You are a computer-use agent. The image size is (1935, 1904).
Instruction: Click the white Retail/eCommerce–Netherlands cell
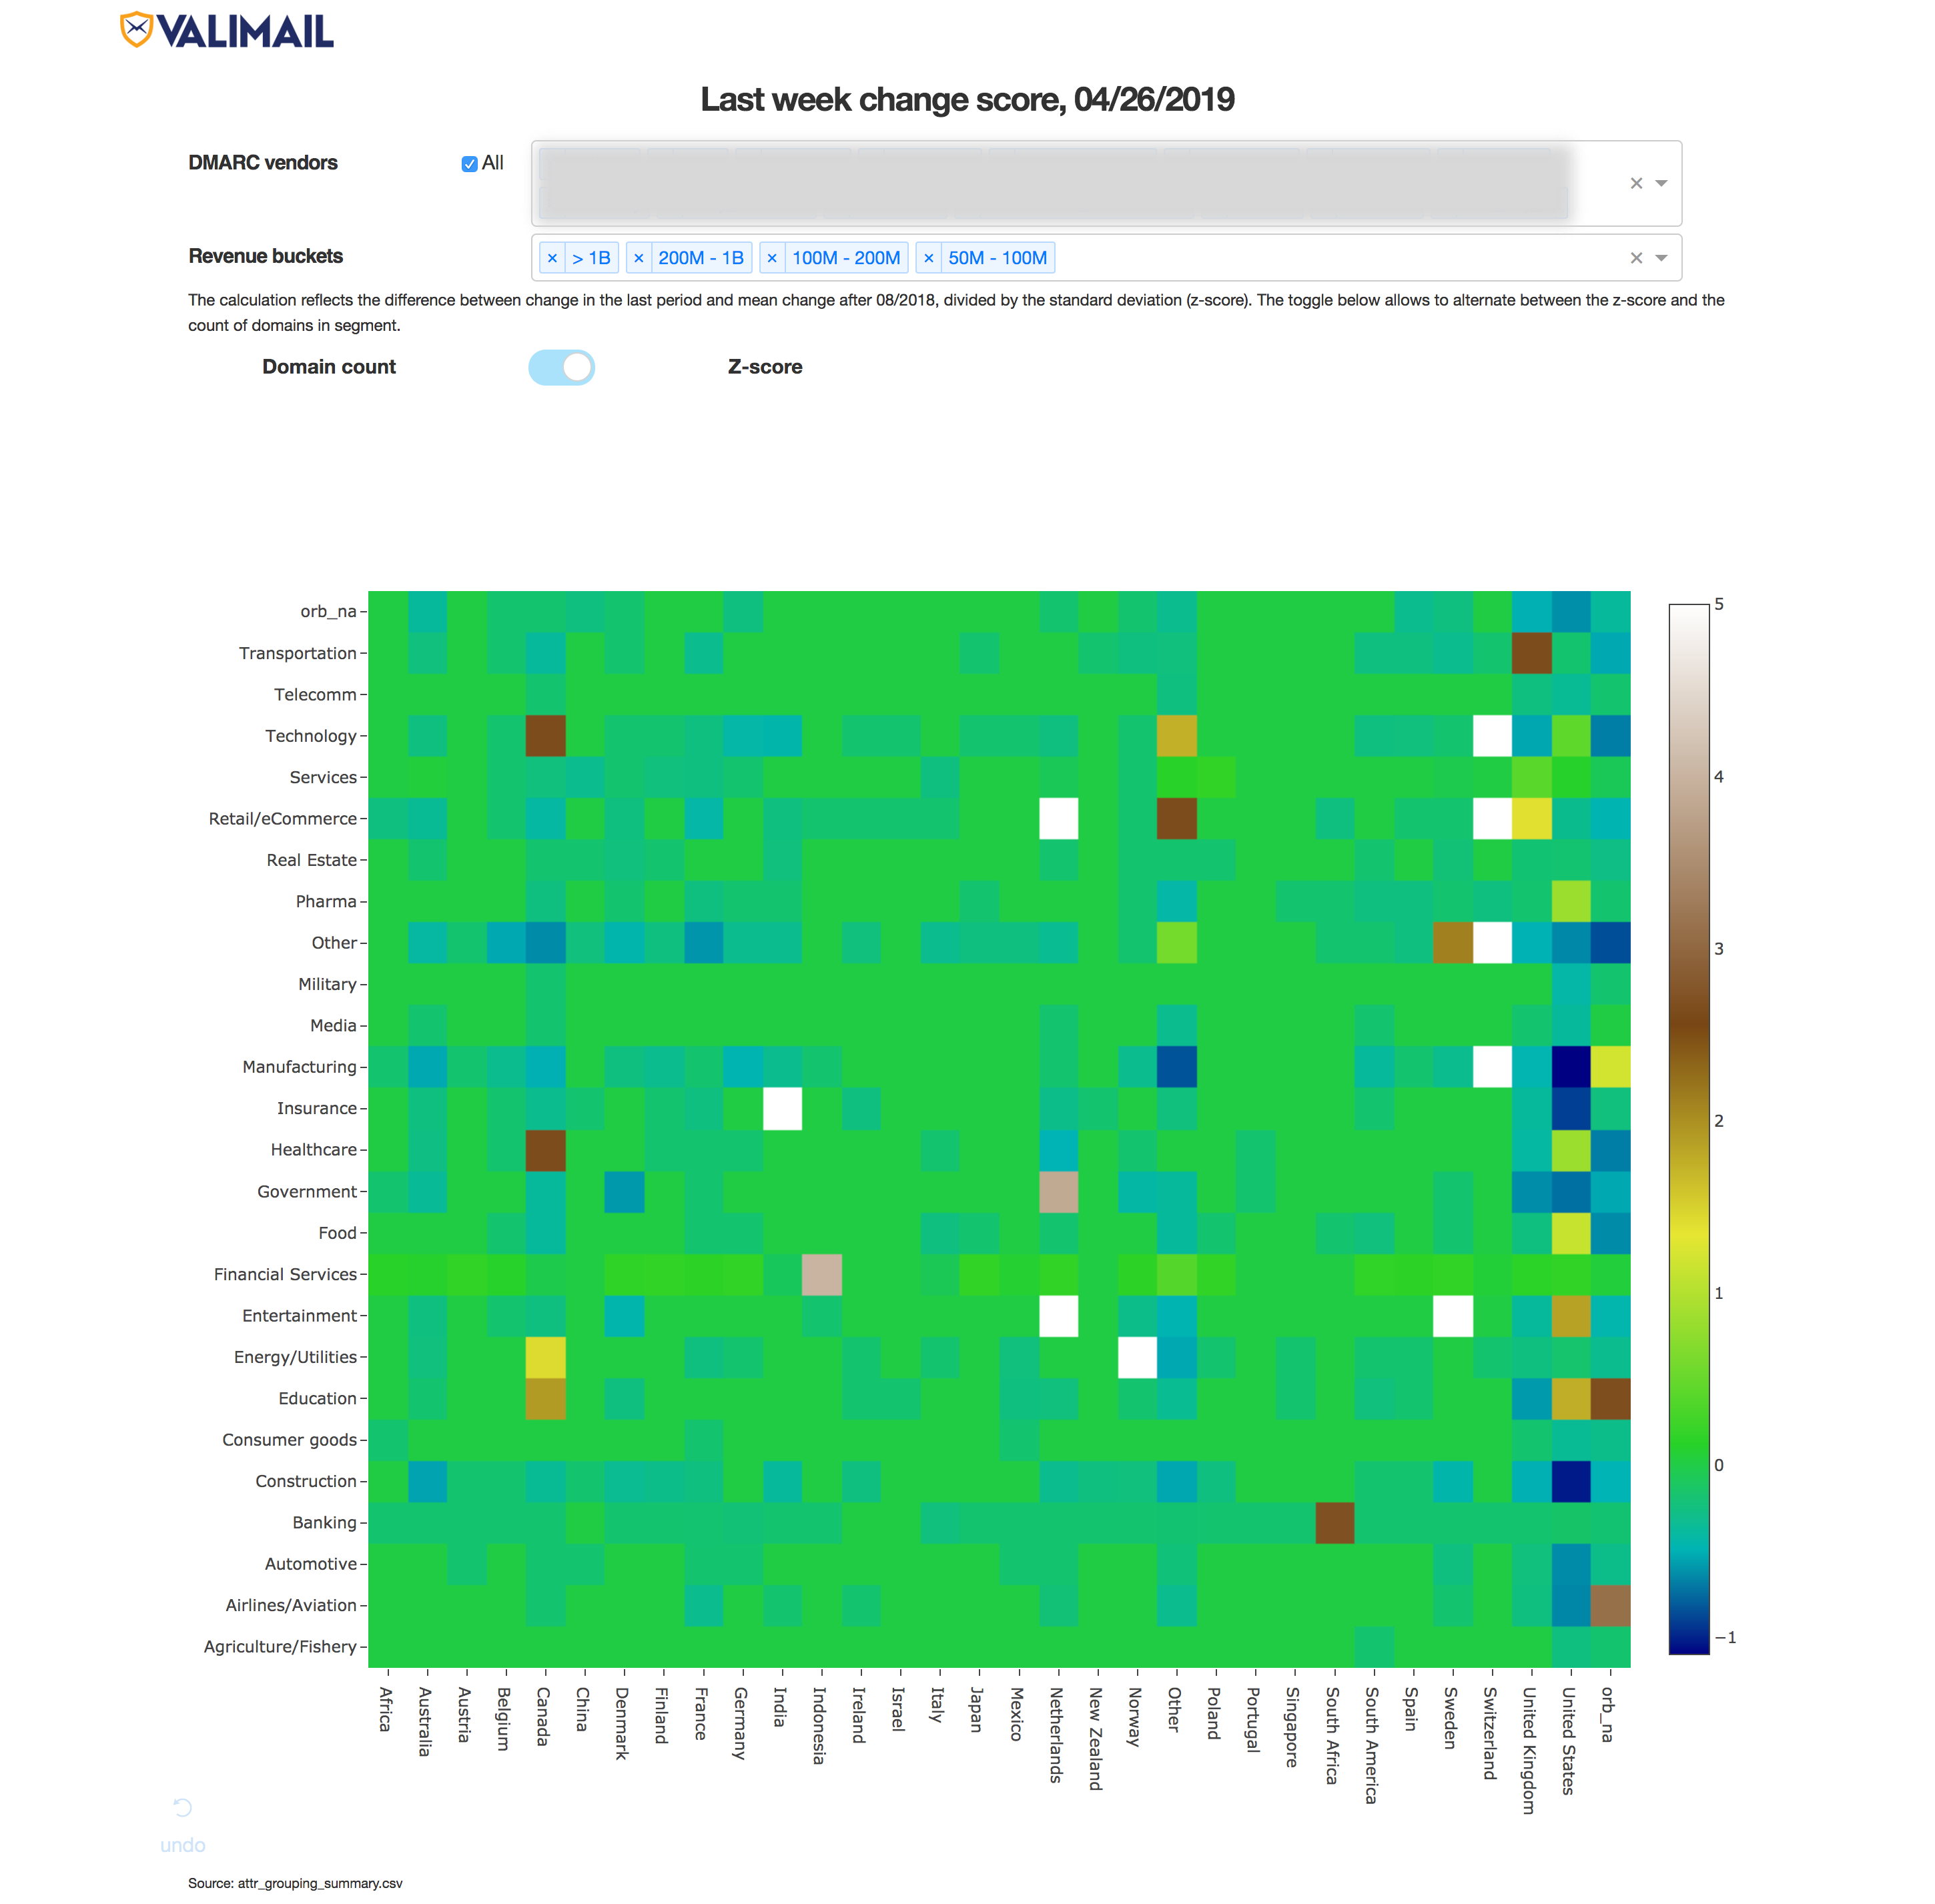click(x=1058, y=819)
